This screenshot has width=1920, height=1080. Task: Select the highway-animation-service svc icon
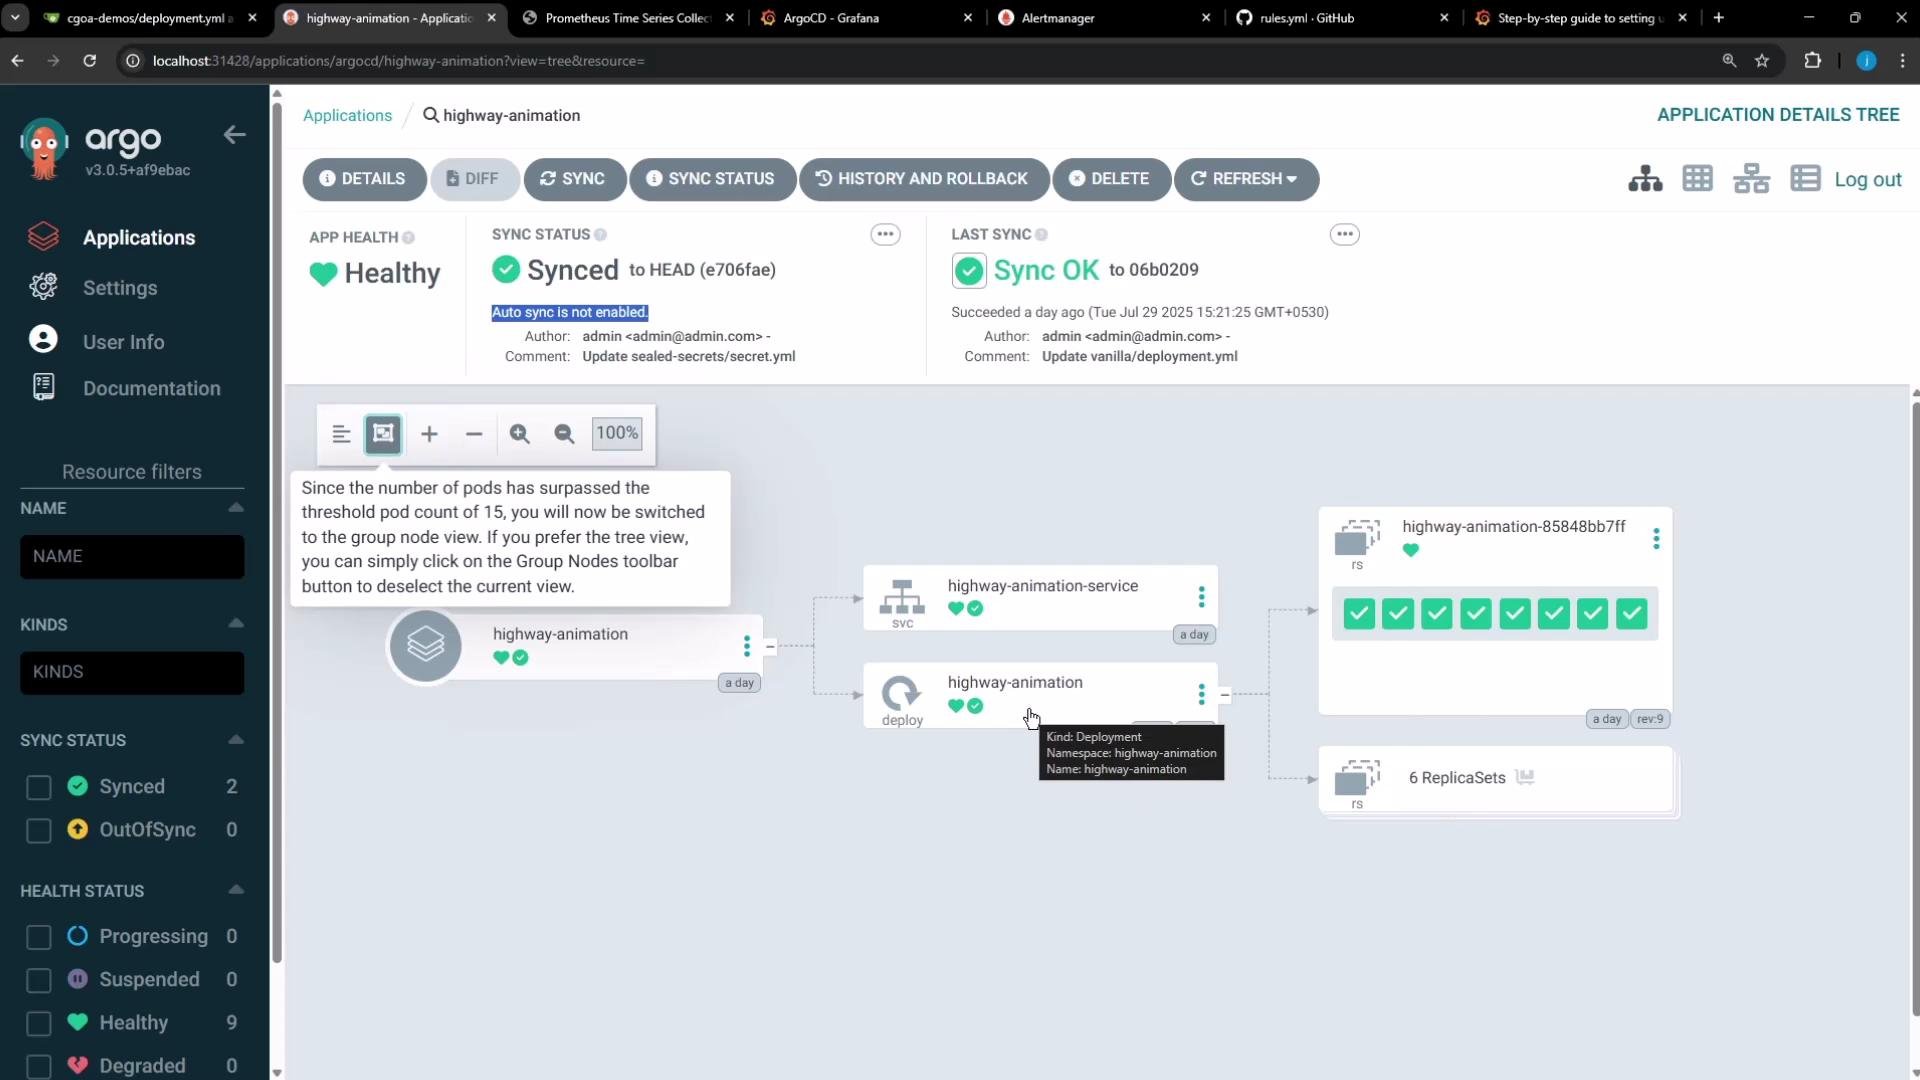(902, 597)
